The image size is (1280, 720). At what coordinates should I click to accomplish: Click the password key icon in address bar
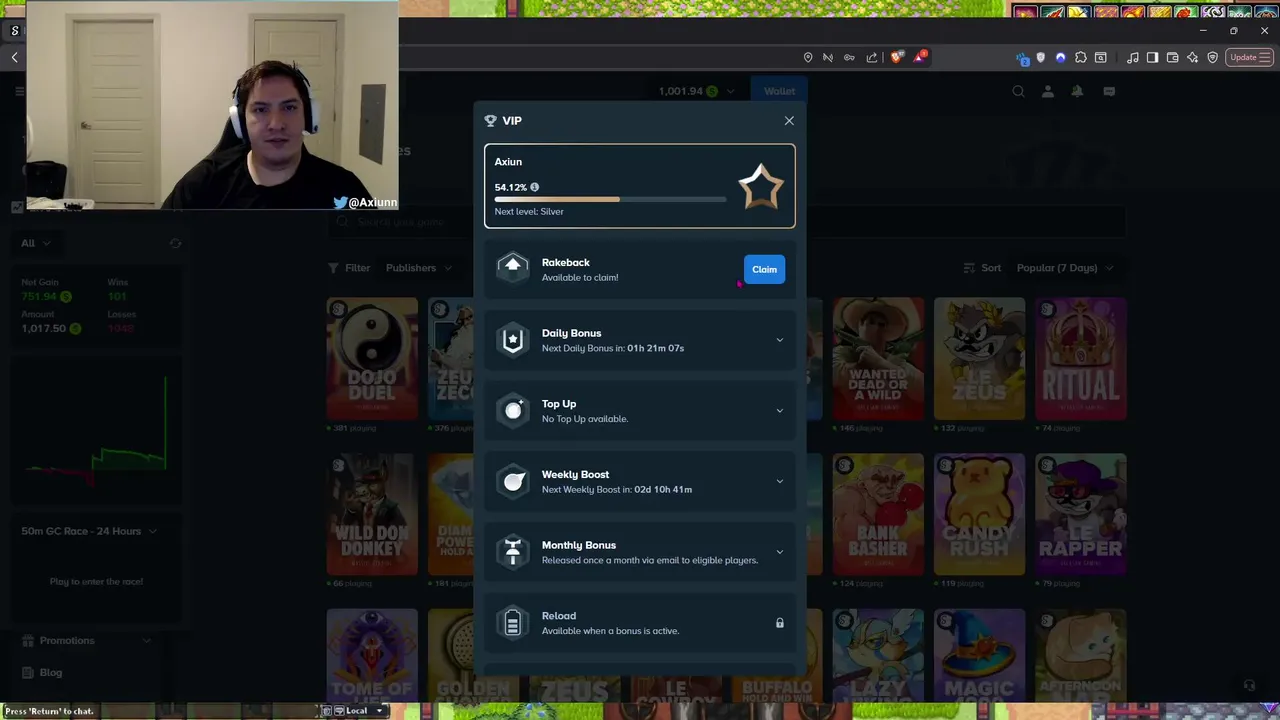[849, 57]
